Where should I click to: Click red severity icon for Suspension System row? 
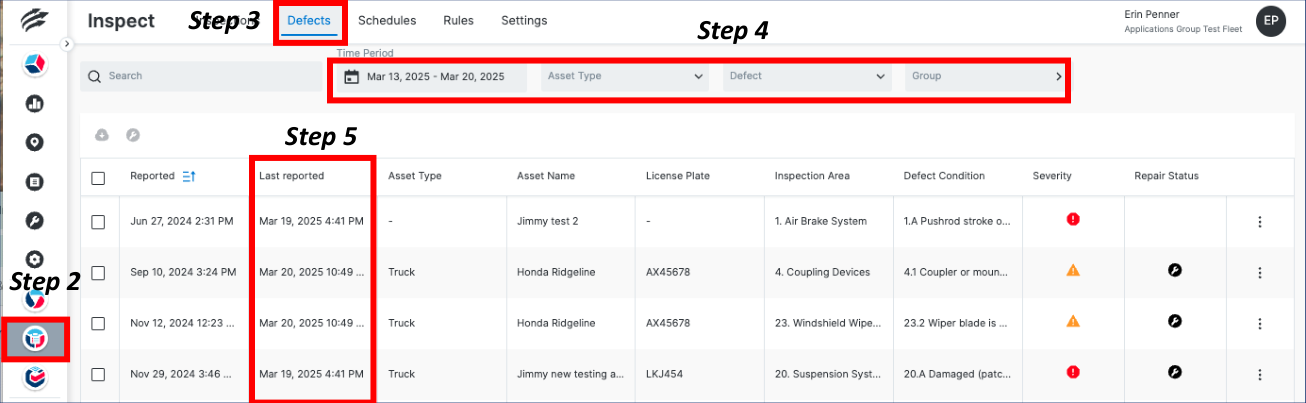tap(1073, 372)
